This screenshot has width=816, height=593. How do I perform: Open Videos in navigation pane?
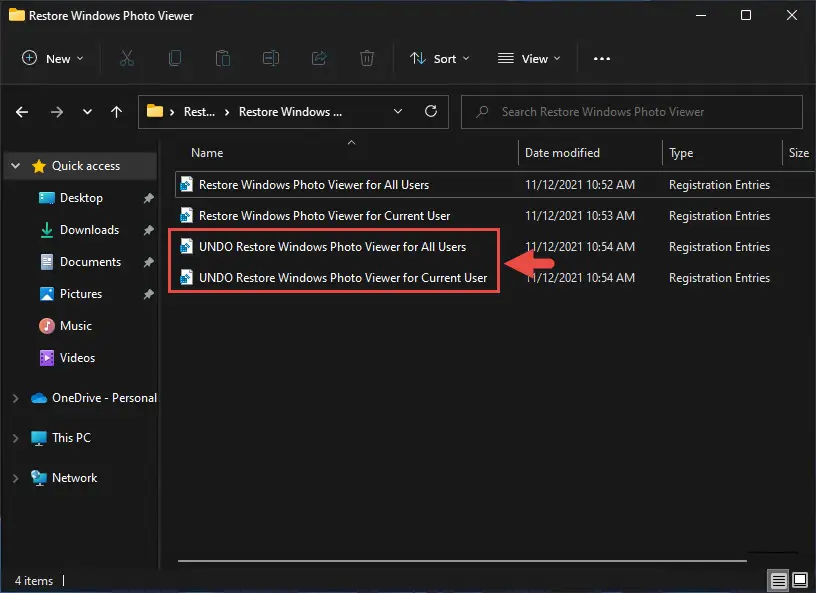(77, 358)
